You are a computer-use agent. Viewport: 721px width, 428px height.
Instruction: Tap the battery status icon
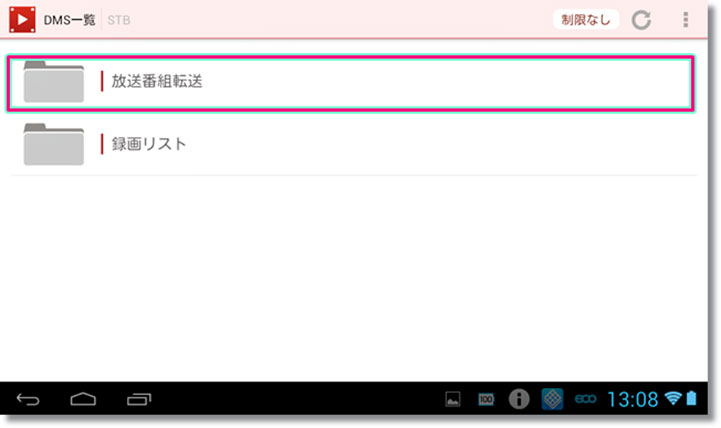[x=691, y=398]
